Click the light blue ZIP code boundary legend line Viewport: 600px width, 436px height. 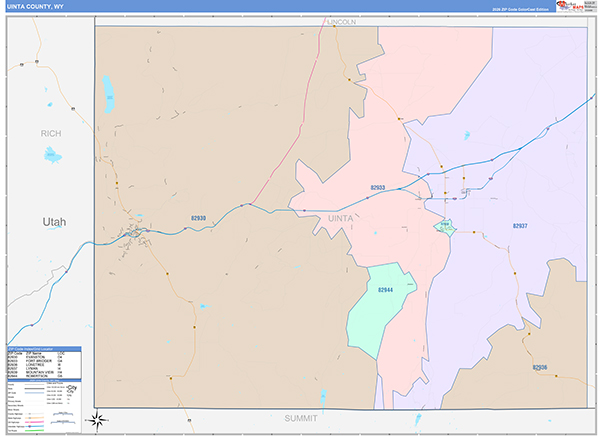34,393
